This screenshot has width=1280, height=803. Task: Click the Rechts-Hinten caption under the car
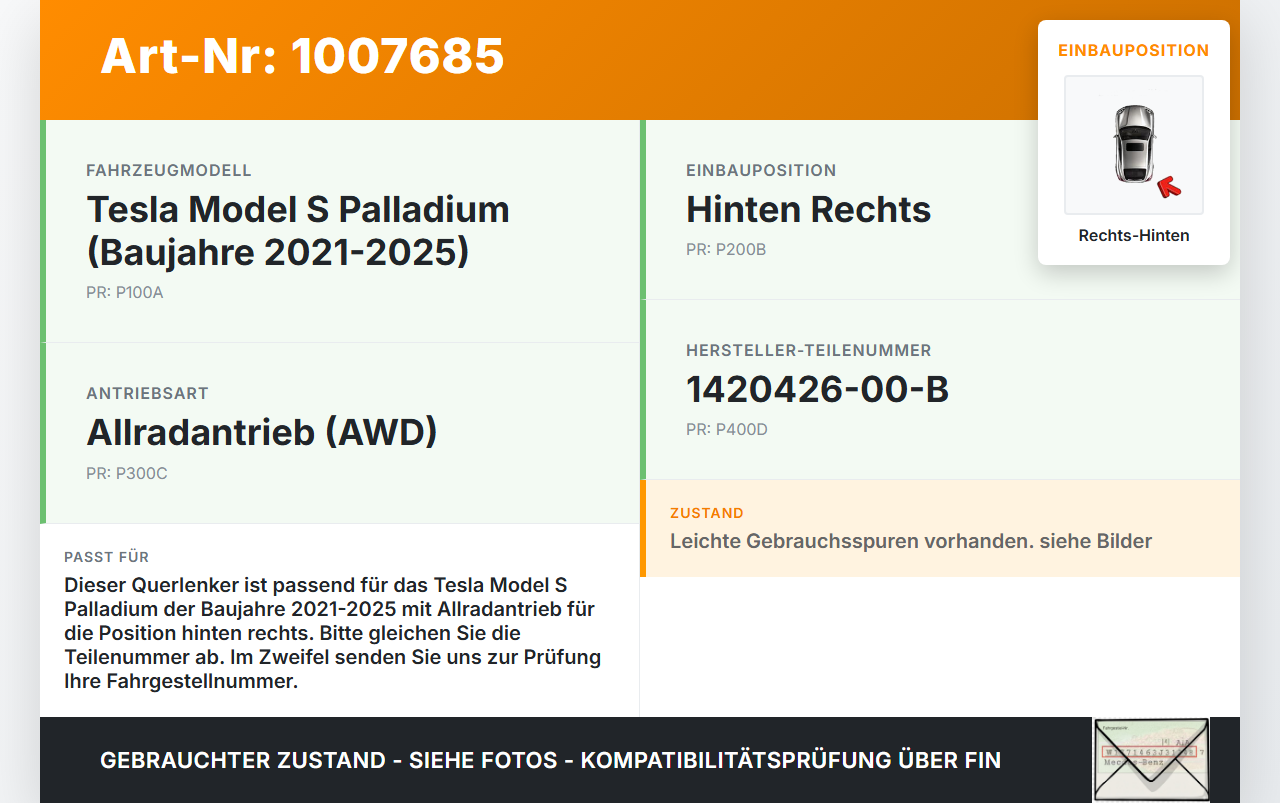tap(1134, 236)
